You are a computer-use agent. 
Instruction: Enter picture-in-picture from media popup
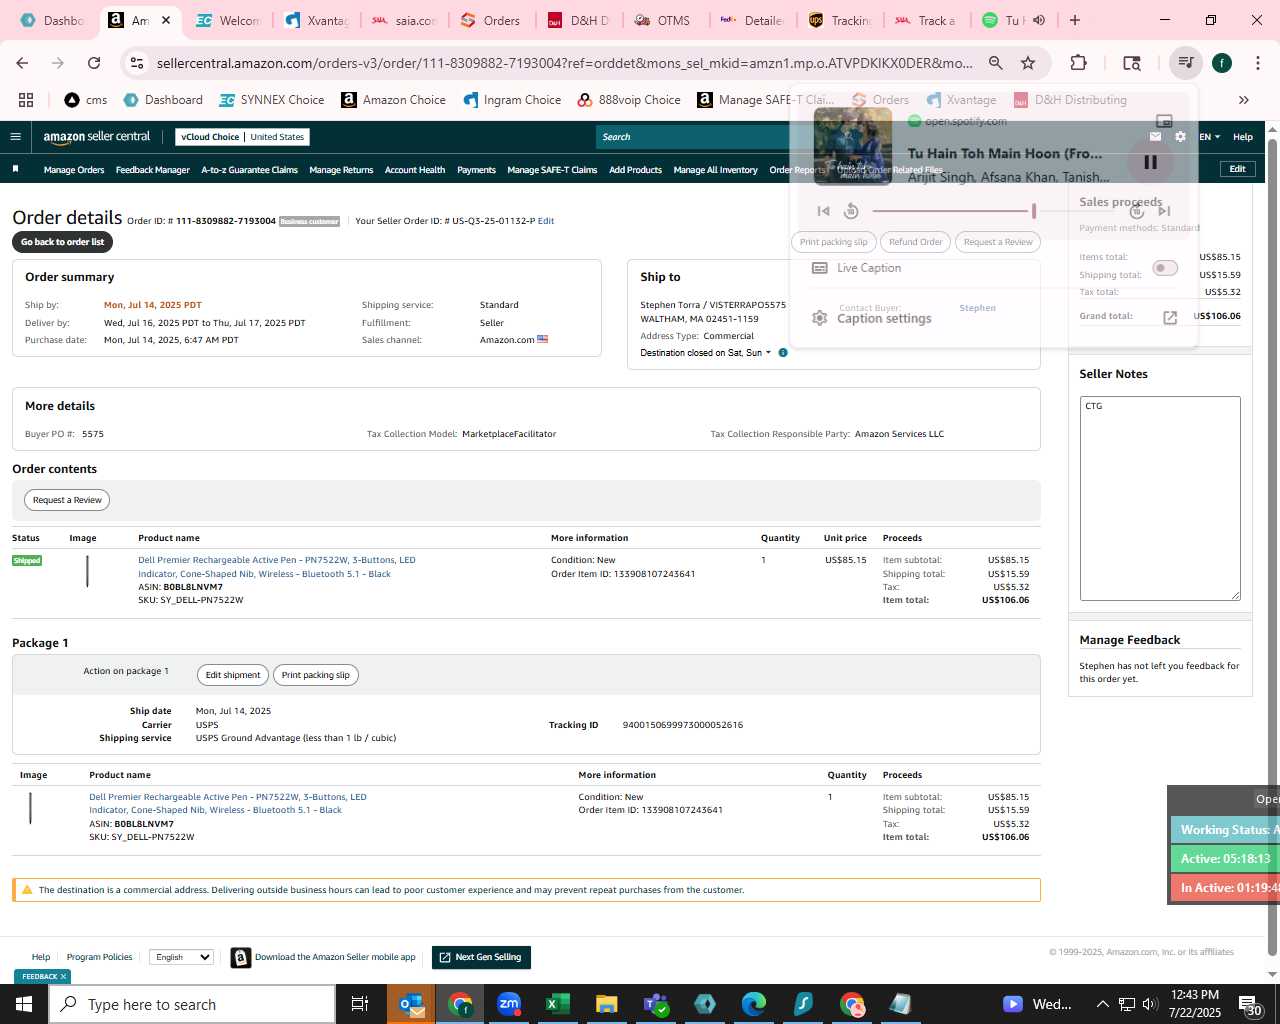[x=1164, y=121]
